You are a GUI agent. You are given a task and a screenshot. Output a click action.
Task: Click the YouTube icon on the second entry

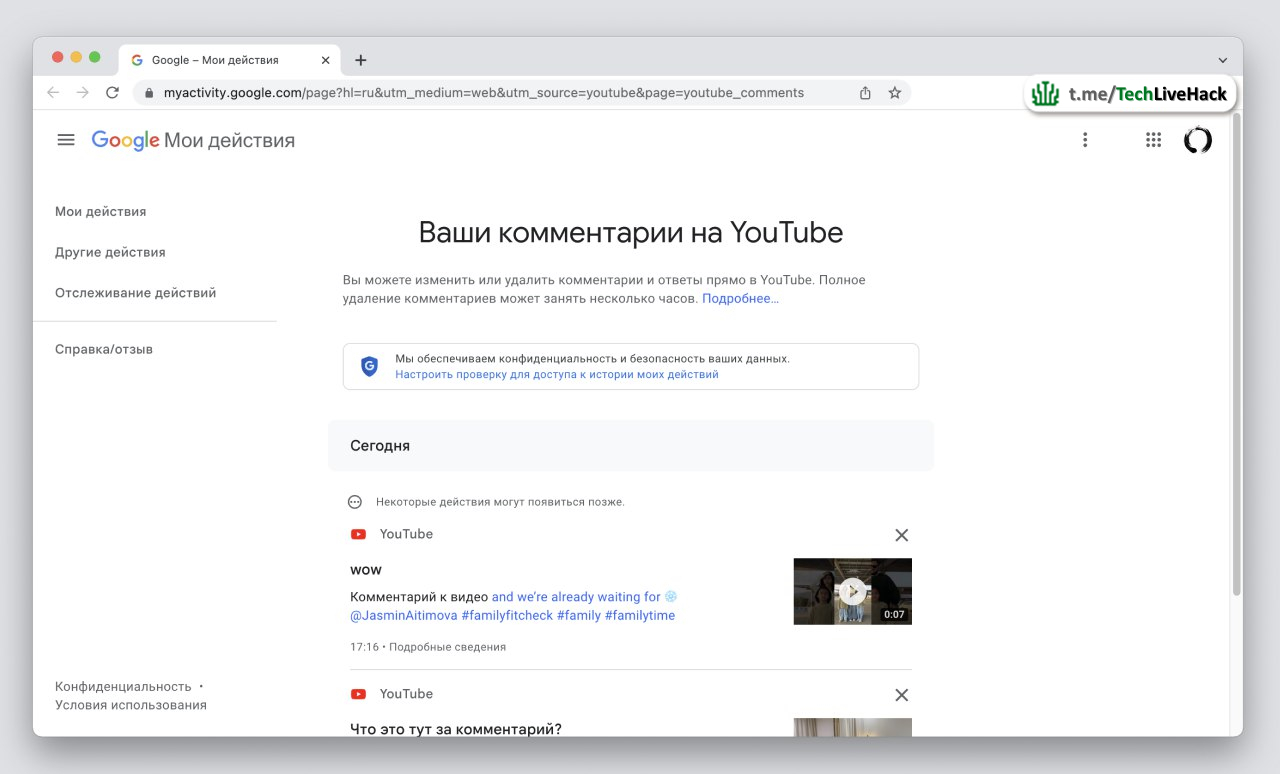pyautogui.click(x=358, y=694)
